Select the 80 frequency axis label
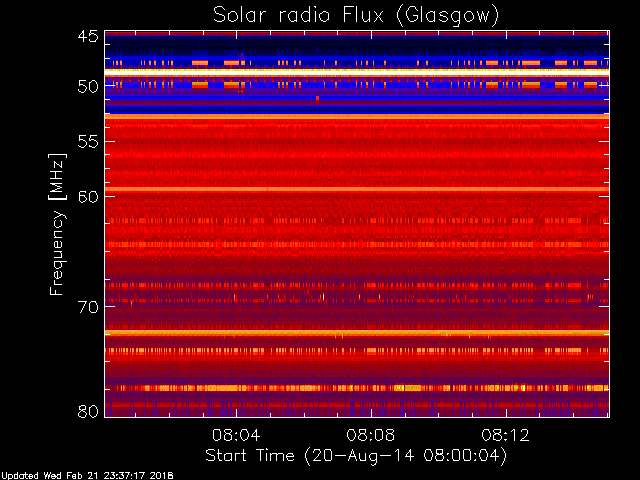 tap(88, 411)
